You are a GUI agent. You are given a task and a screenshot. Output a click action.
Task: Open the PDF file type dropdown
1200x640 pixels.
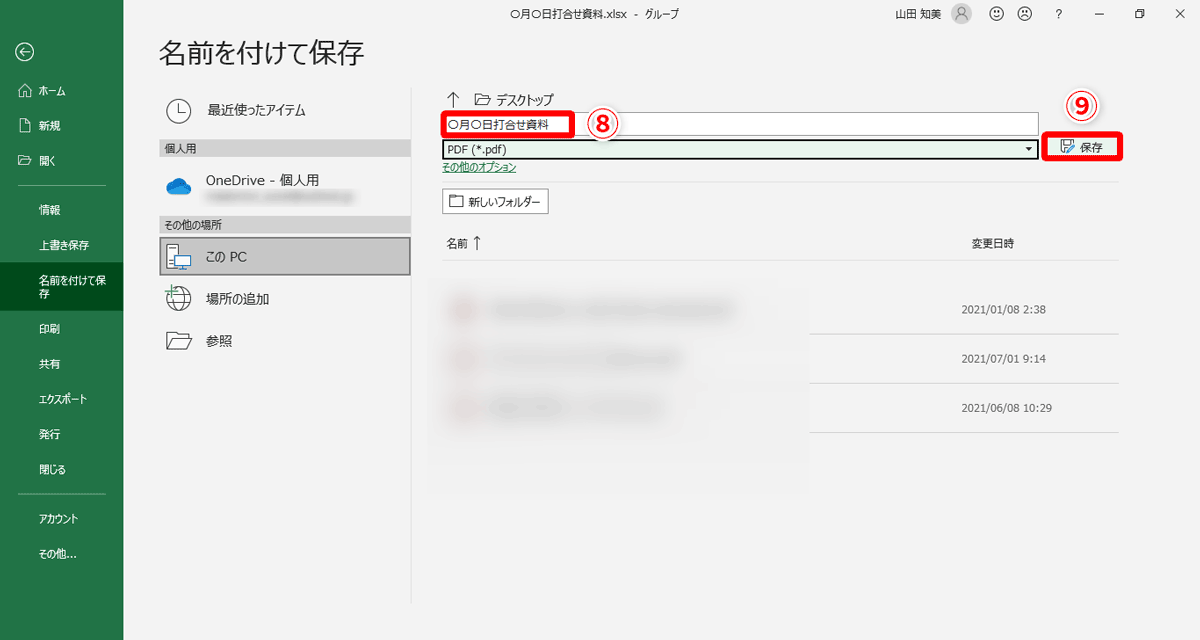(x=1028, y=148)
